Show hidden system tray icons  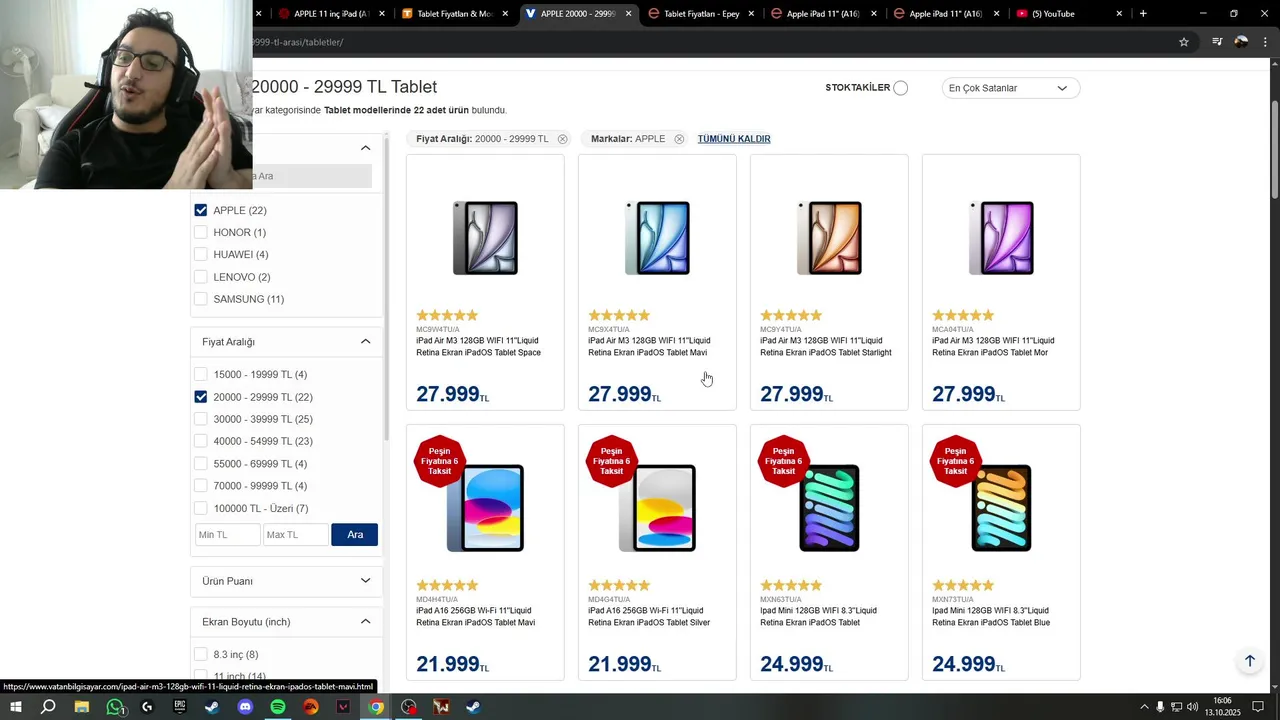1144,707
